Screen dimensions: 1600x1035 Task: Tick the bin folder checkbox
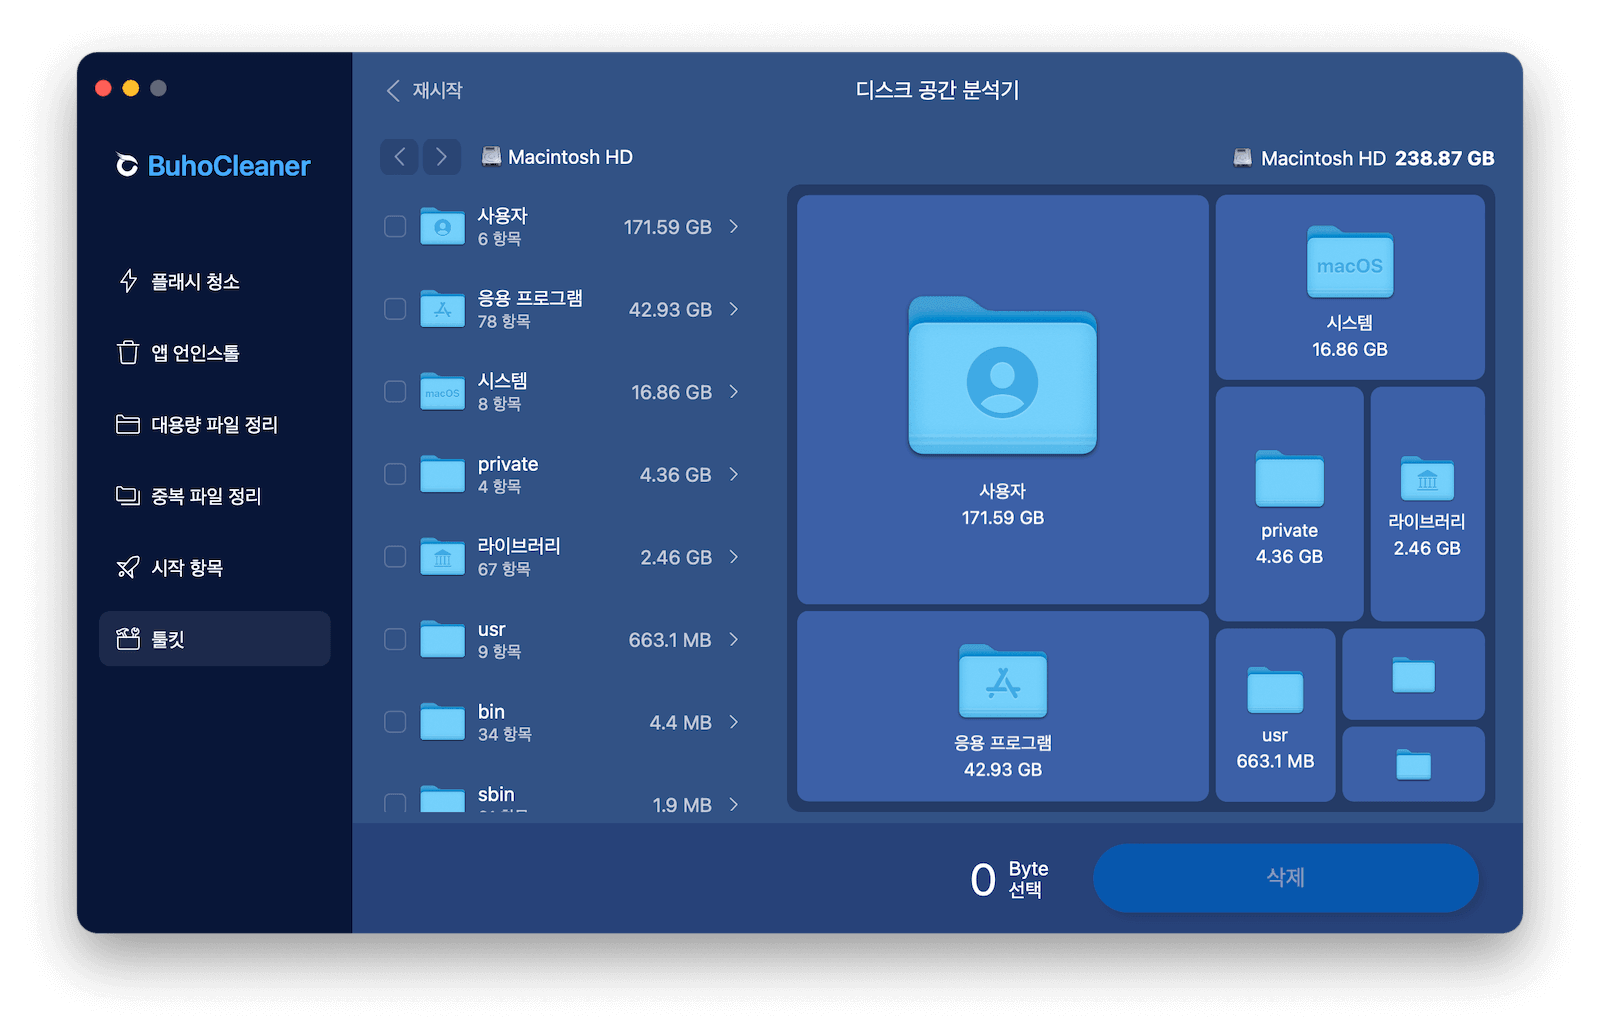pos(395,721)
